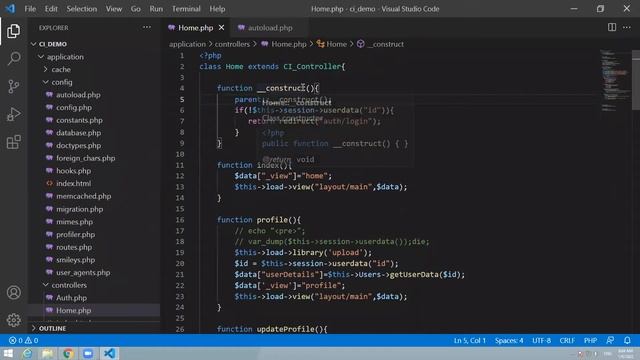Open the Run and Debug view
The height and width of the screenshot is (360, 640).
13,114
